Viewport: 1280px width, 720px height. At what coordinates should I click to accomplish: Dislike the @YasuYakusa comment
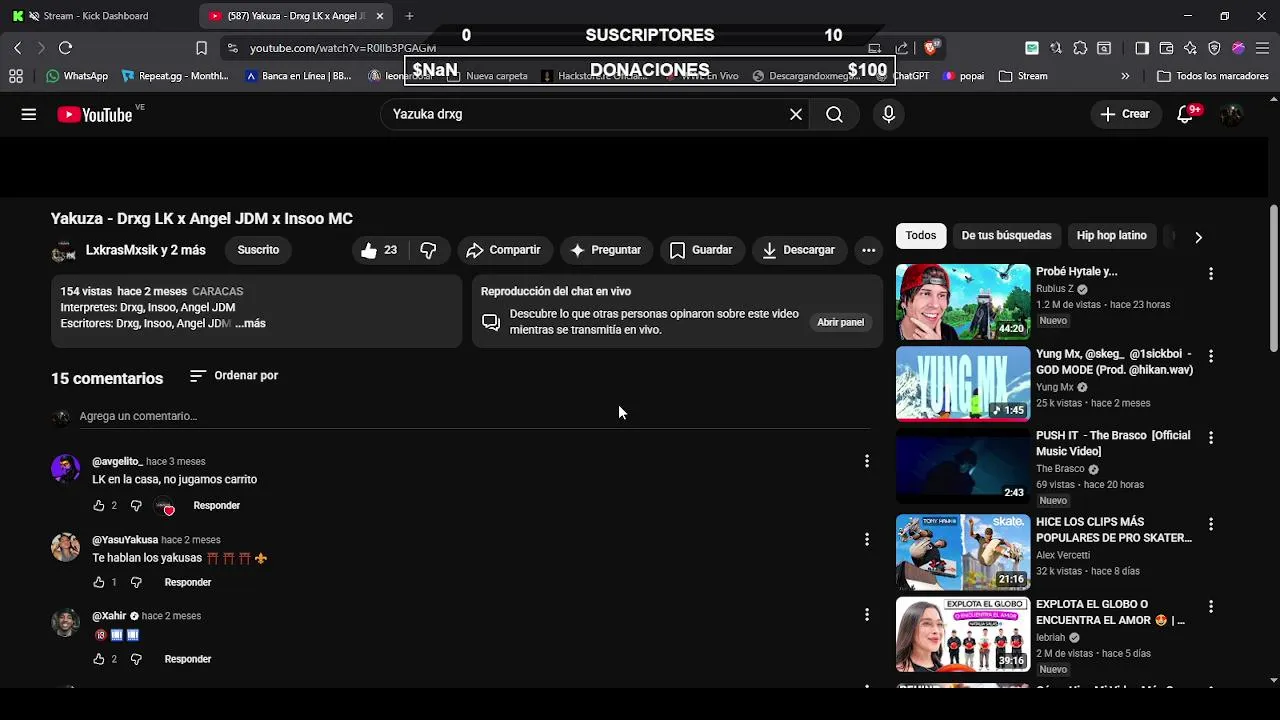(x=136, y=582)
